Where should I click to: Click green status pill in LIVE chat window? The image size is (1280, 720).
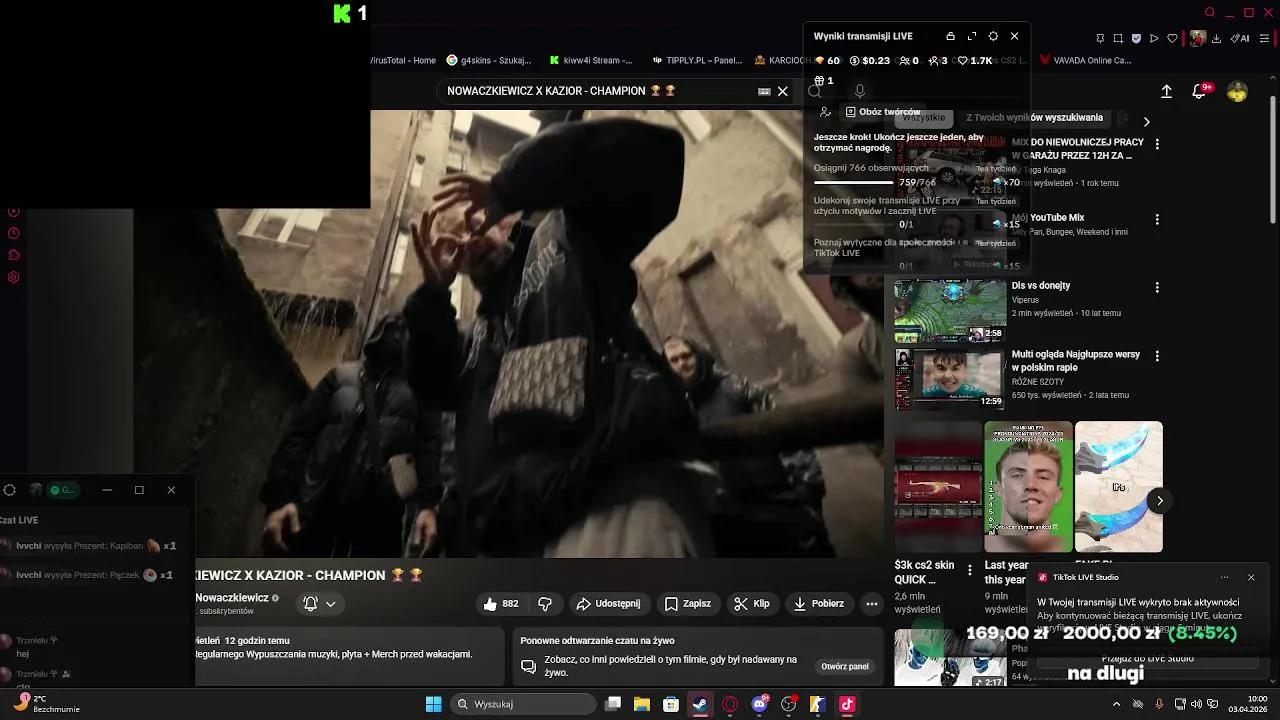point(64,490)
